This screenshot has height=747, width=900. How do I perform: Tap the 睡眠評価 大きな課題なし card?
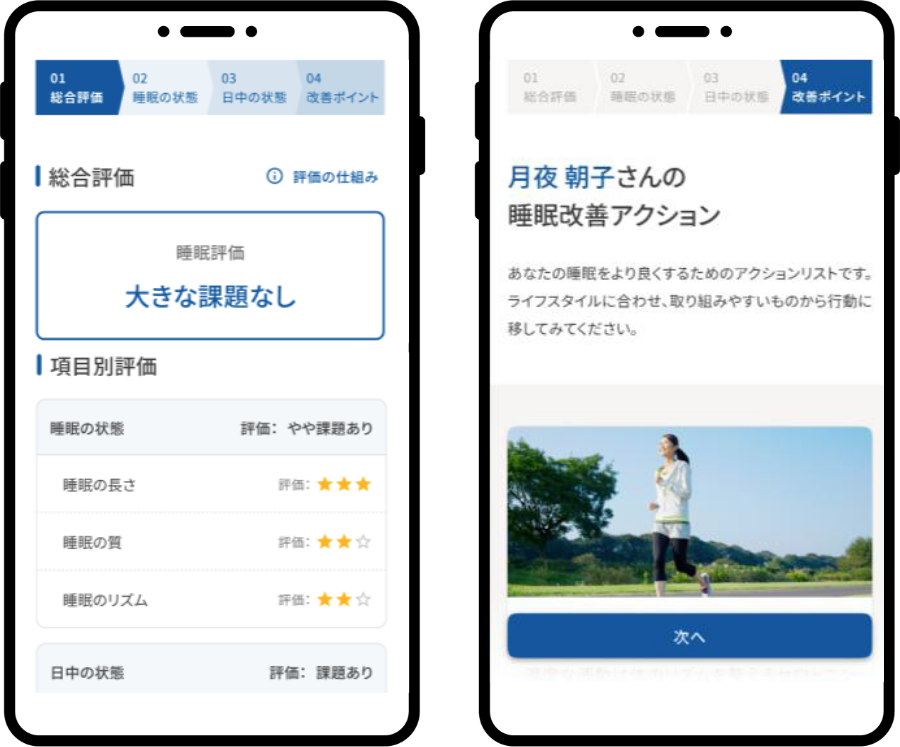210,276
